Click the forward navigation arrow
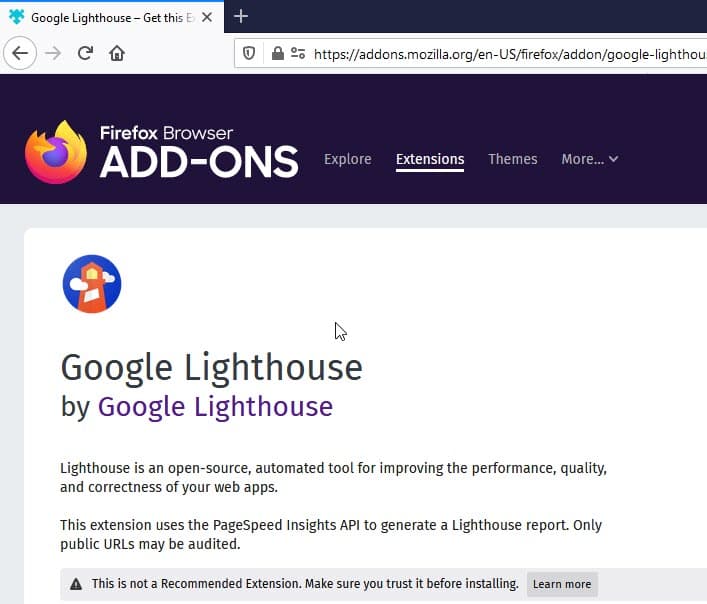Screen dimensions: 707x604 click(x=53, y=54)
